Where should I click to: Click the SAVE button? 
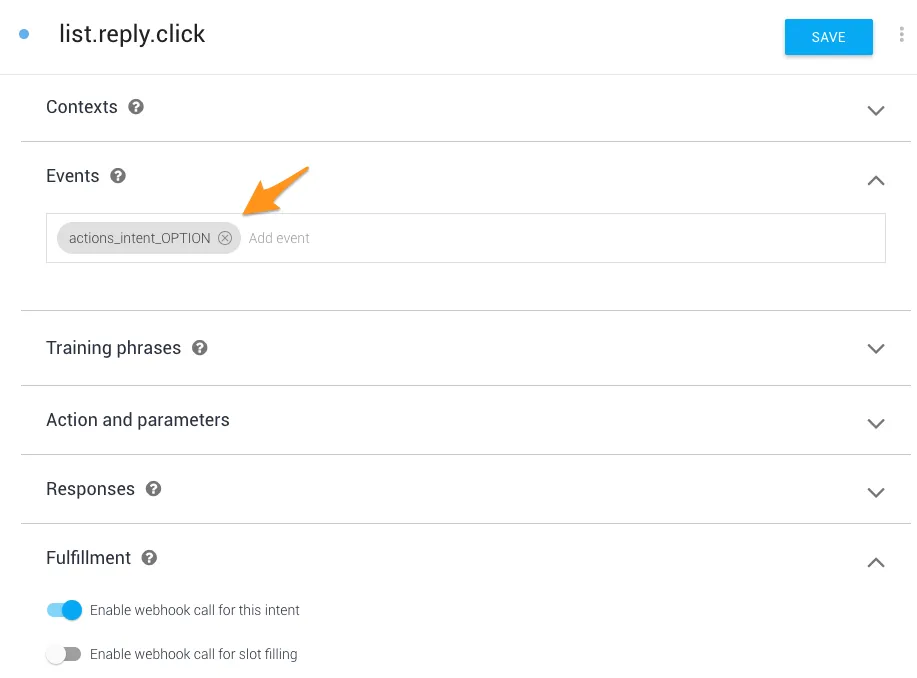(x=828, y=37)
